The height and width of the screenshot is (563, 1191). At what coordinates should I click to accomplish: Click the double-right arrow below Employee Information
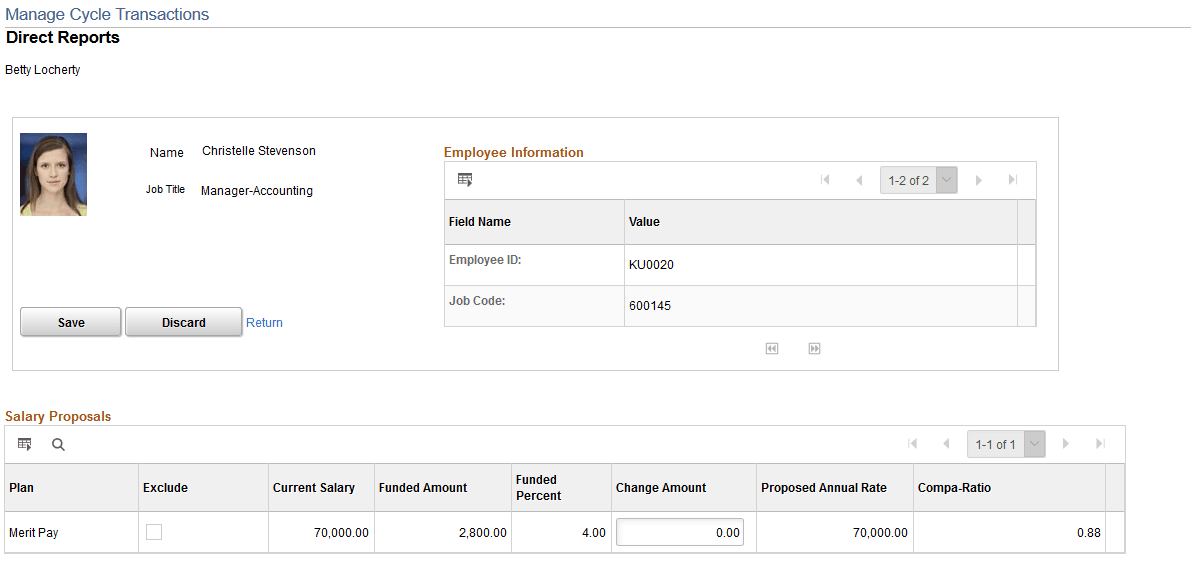[814, 349]
